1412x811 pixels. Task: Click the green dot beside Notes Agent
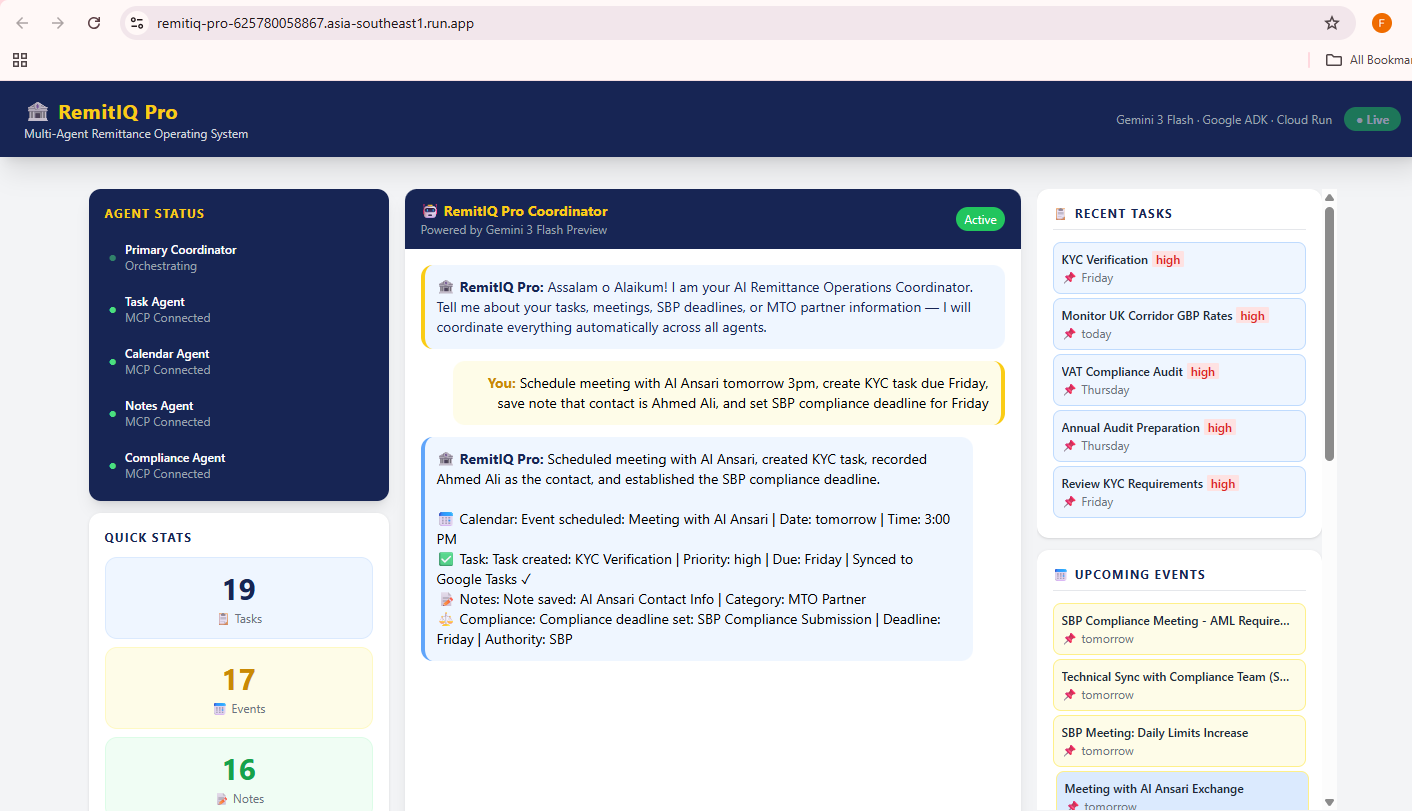(x=113, y=414)
